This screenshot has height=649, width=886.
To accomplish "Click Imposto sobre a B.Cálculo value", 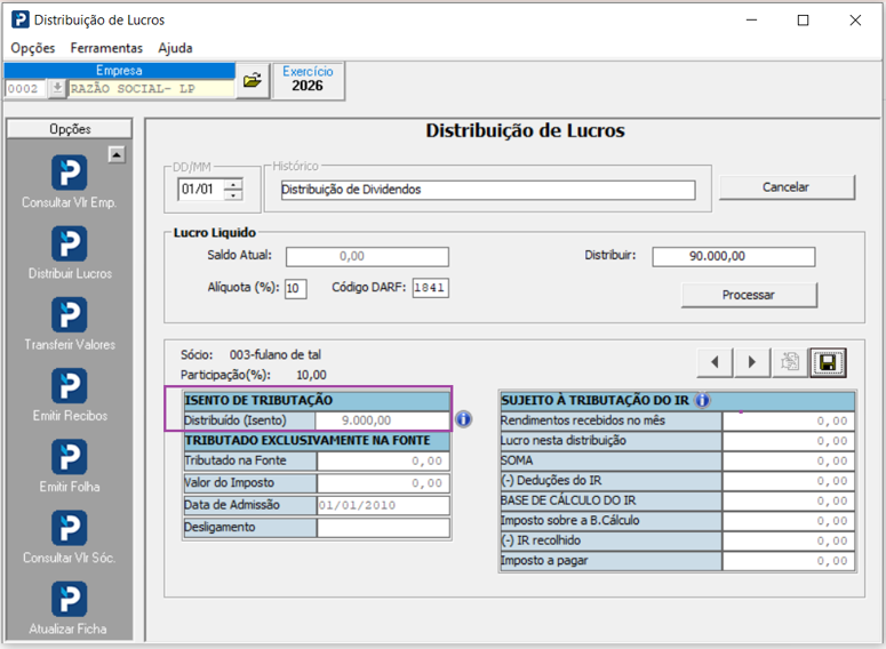I will pos(789,521).
